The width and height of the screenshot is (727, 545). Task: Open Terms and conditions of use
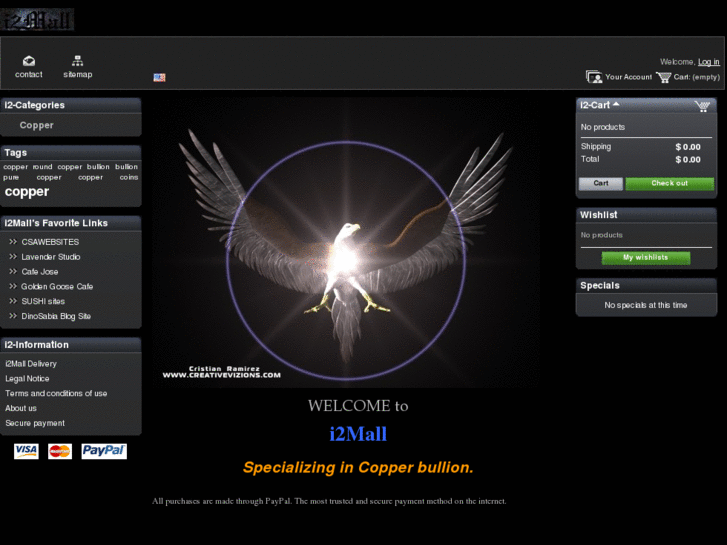[56, 393]
